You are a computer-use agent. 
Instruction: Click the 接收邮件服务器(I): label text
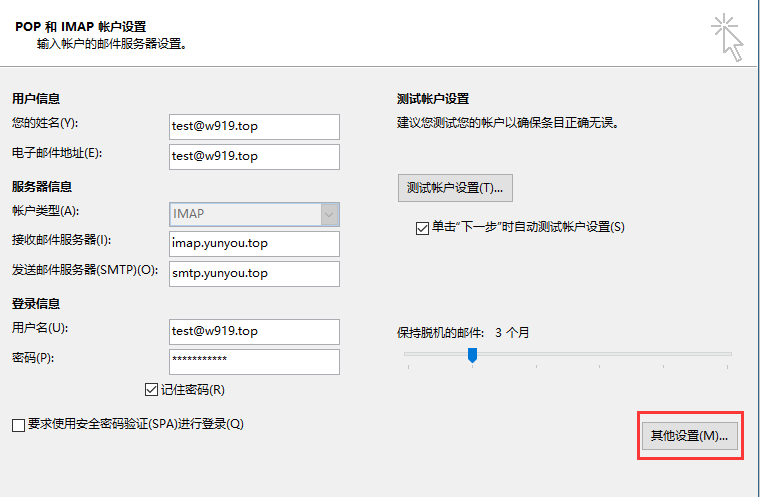pyautogui.click(x=60, y=240)
